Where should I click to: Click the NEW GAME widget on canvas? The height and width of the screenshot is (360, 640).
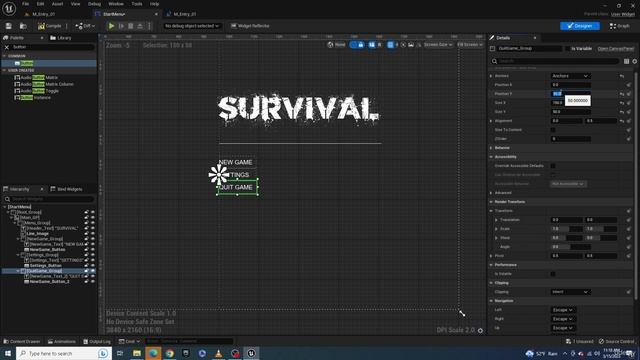(236, 162)
